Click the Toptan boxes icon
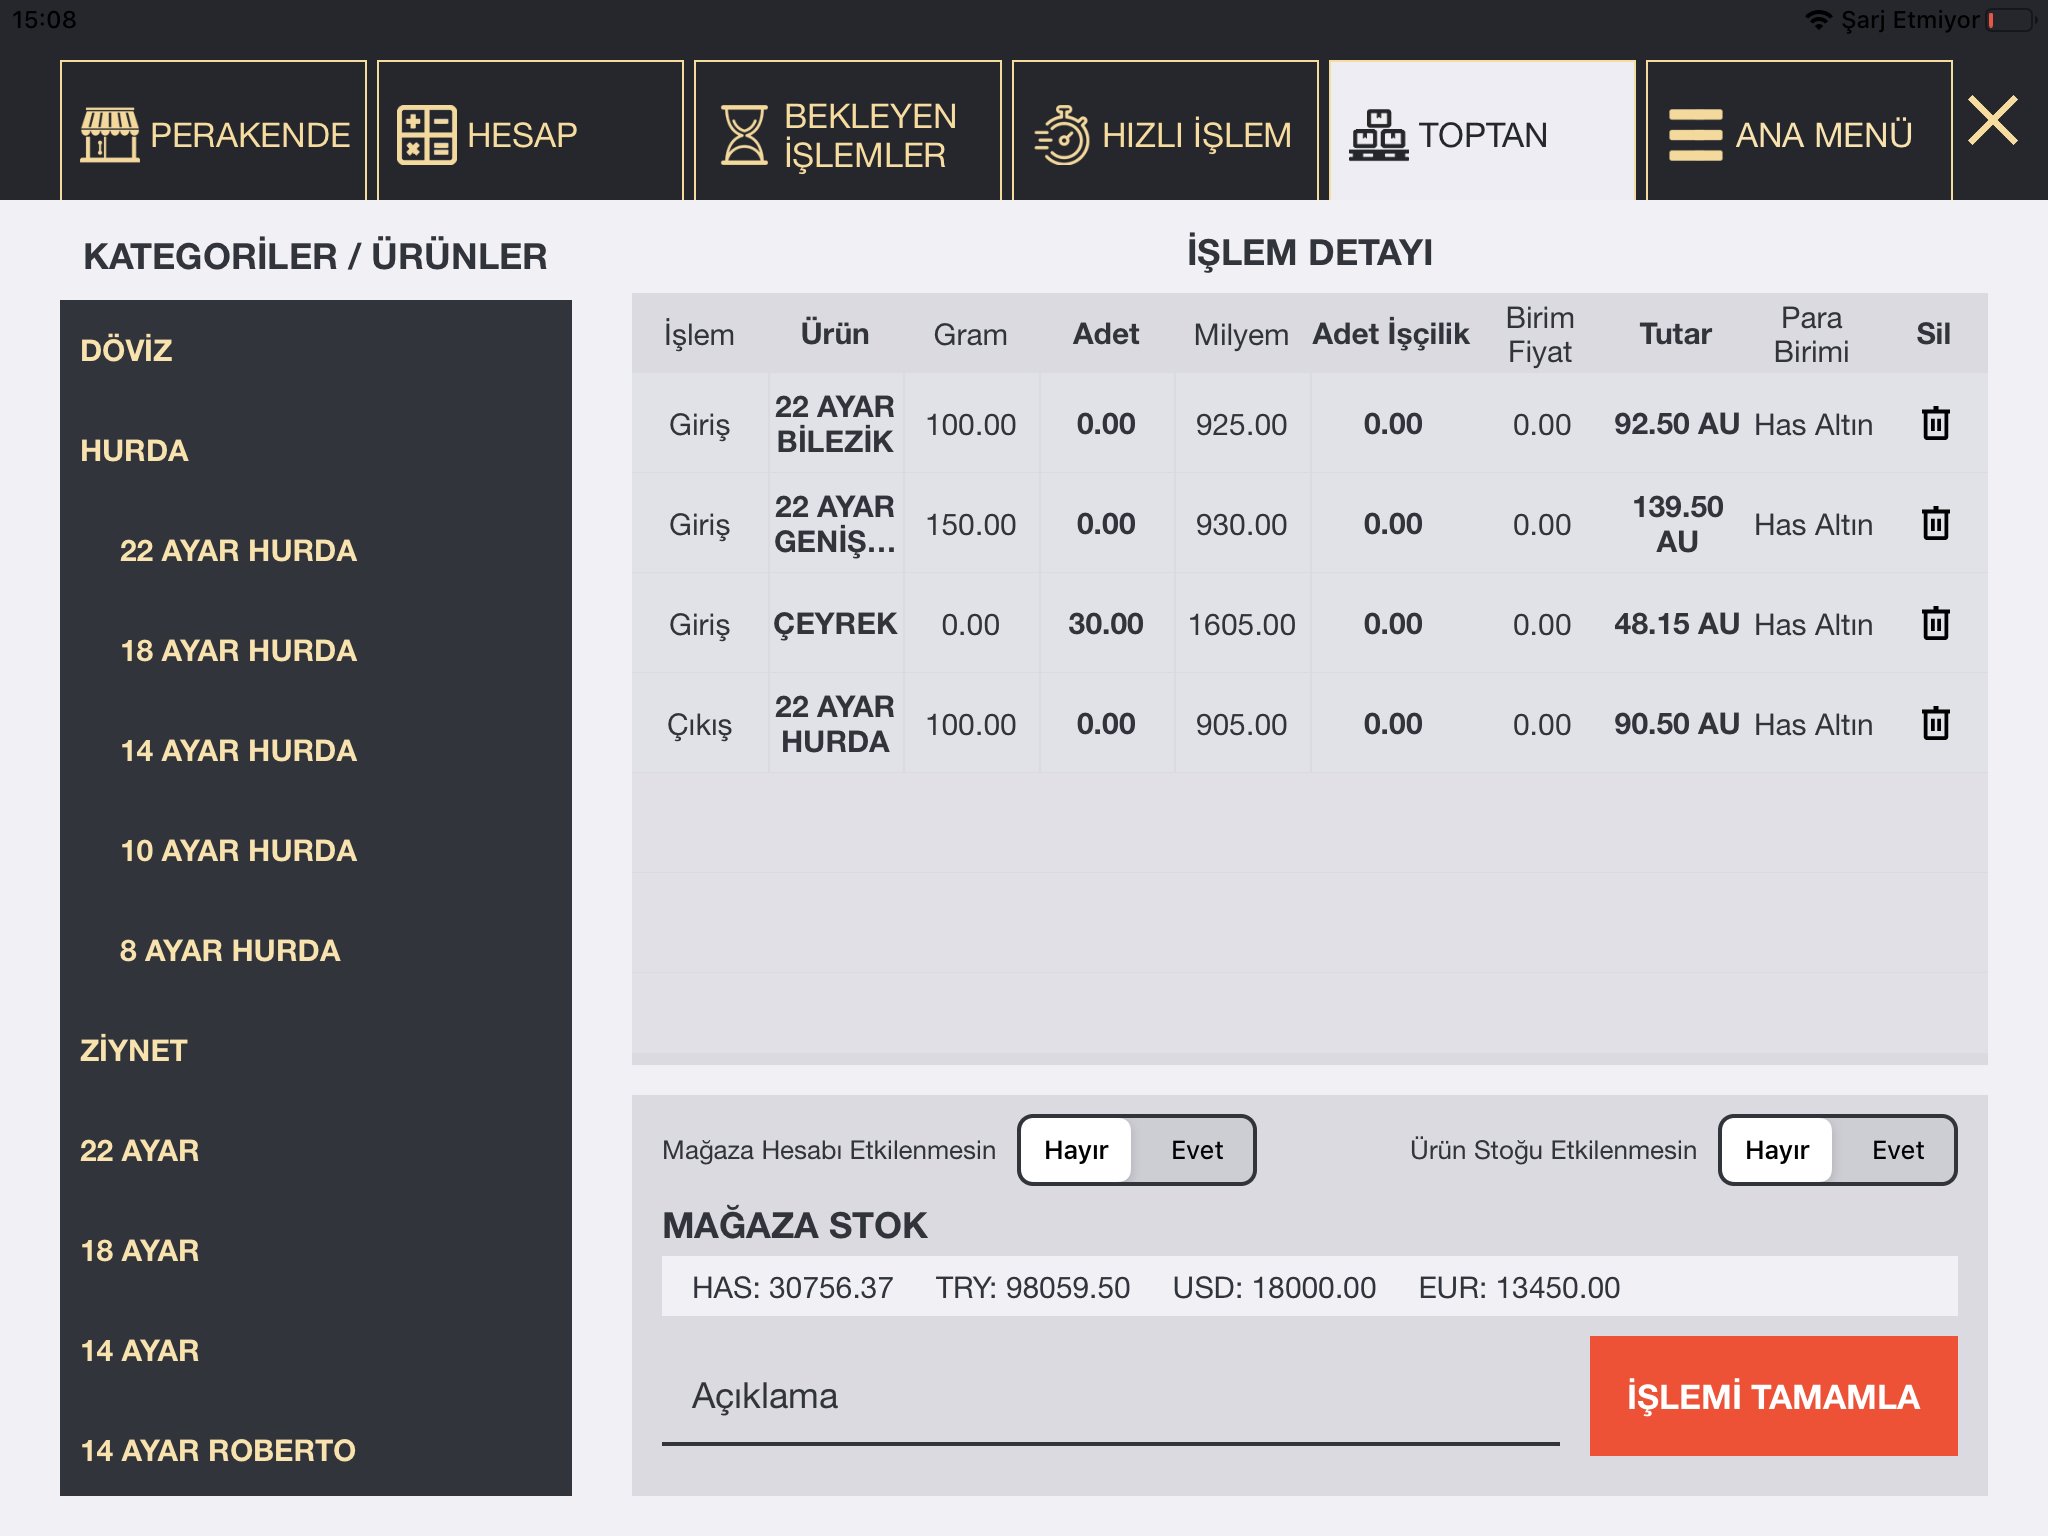Screen dimensions: 2048x1536 click(1379, 134)
